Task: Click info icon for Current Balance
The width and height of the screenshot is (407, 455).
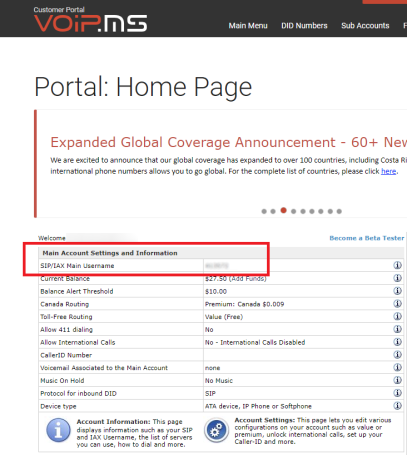Action: (x=397, y=278)
